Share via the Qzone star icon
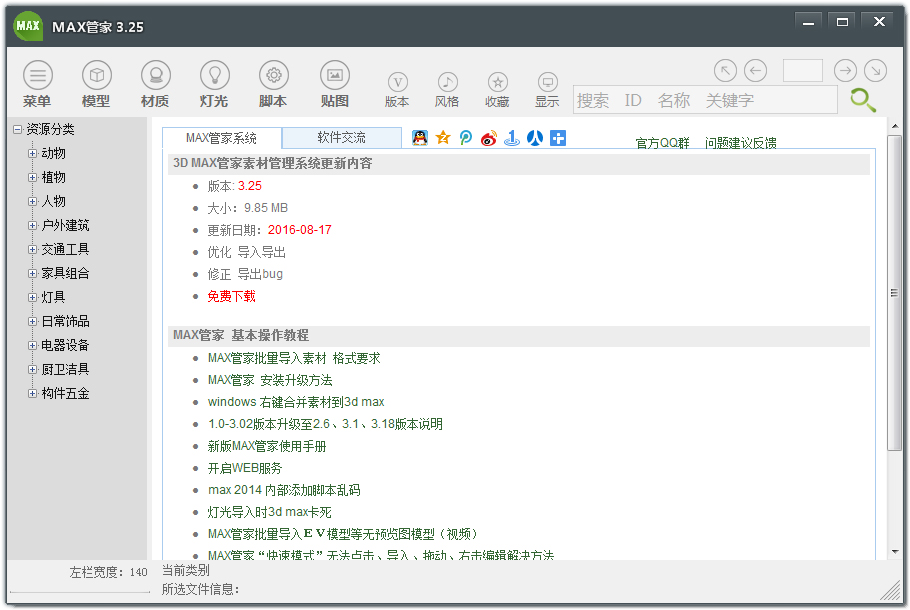The image size is (910, 610). coord(443,138)
